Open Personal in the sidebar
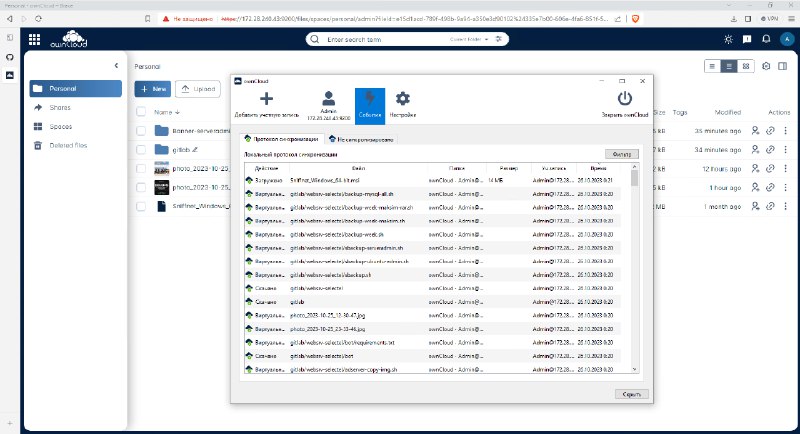The width and height of the screenshot is (800, 434). (76, 88)
